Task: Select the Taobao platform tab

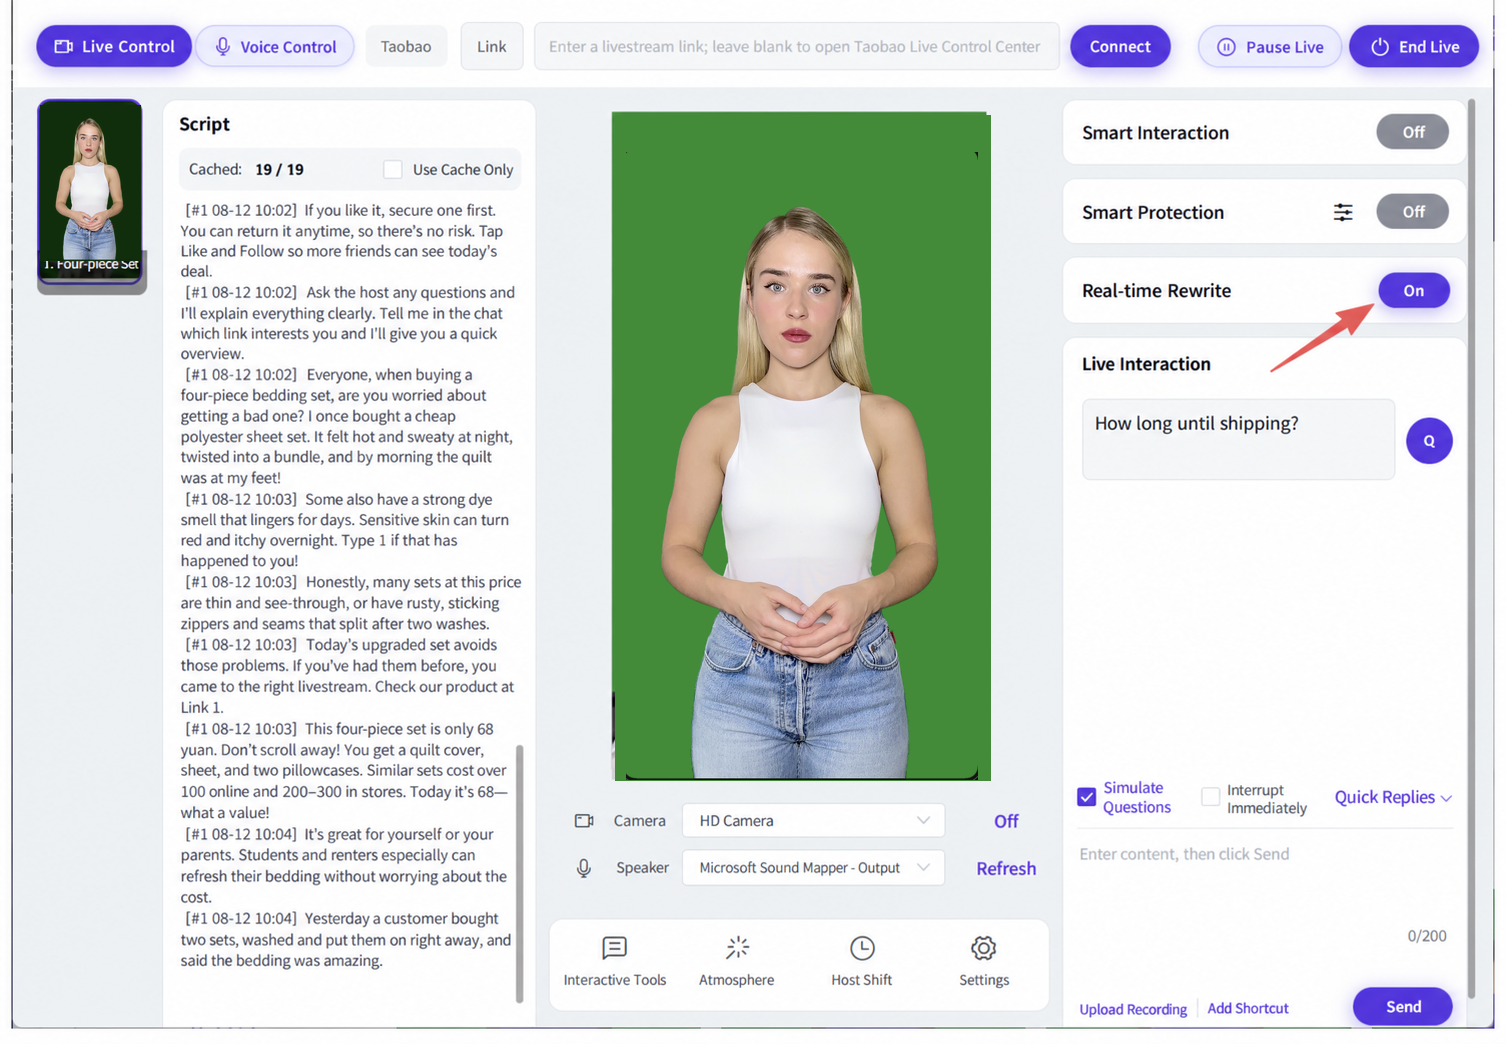Action: 406,47
